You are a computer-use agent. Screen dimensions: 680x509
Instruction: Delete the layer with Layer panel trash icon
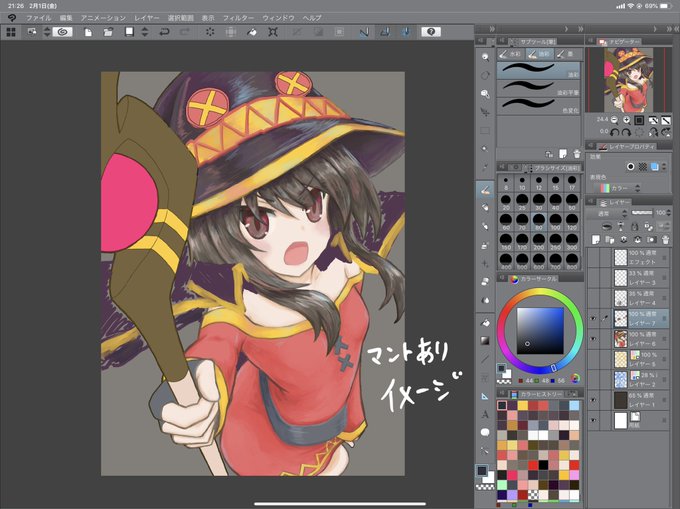665,239
